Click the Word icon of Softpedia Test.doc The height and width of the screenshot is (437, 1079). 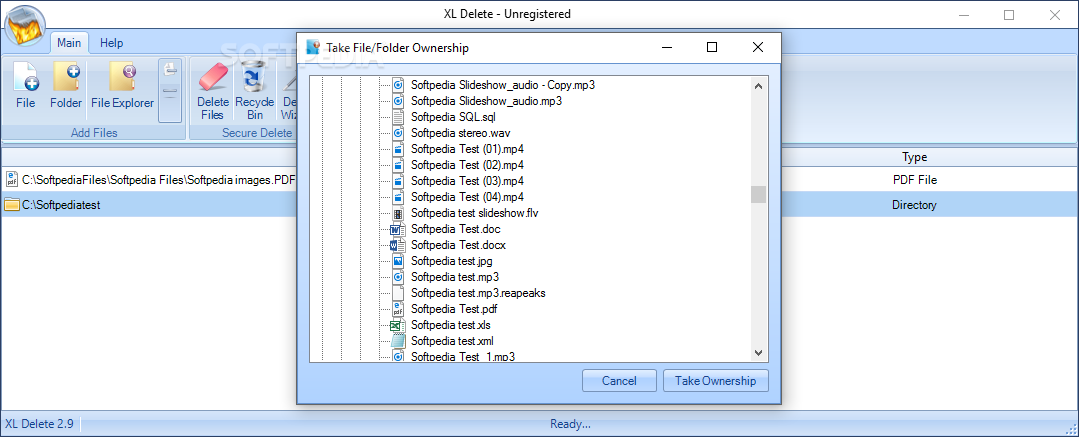tap(397, 228)
